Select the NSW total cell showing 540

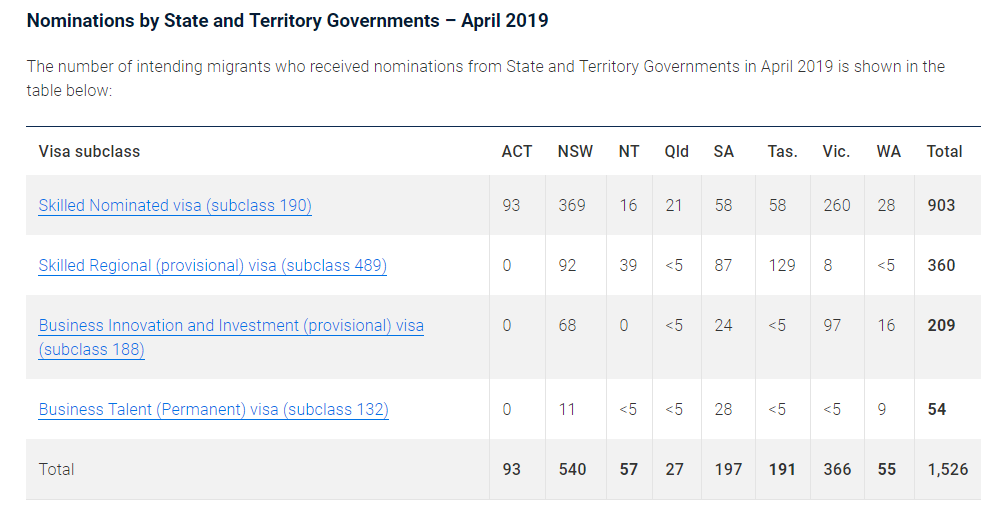point(572,469)
